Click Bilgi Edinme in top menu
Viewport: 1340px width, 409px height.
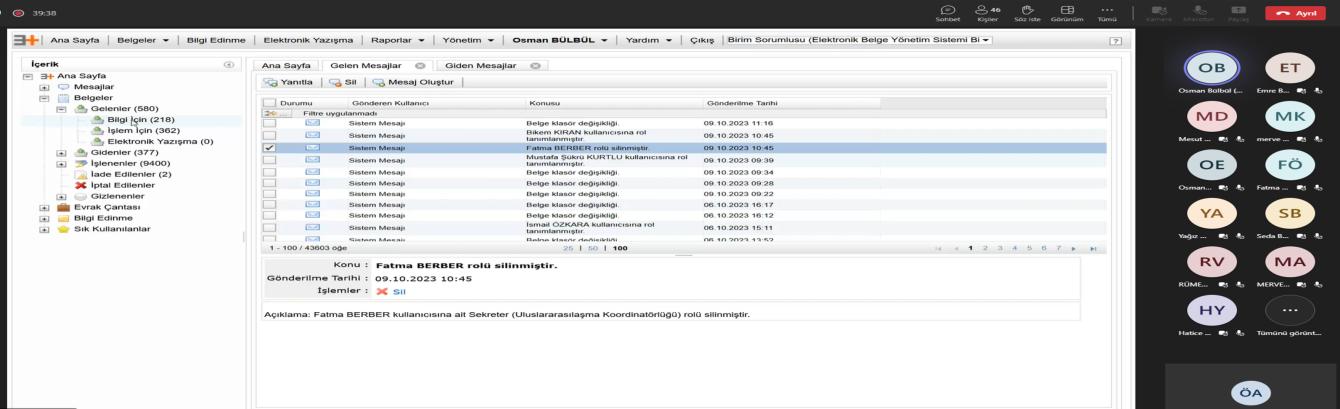(x=216, y=40)
